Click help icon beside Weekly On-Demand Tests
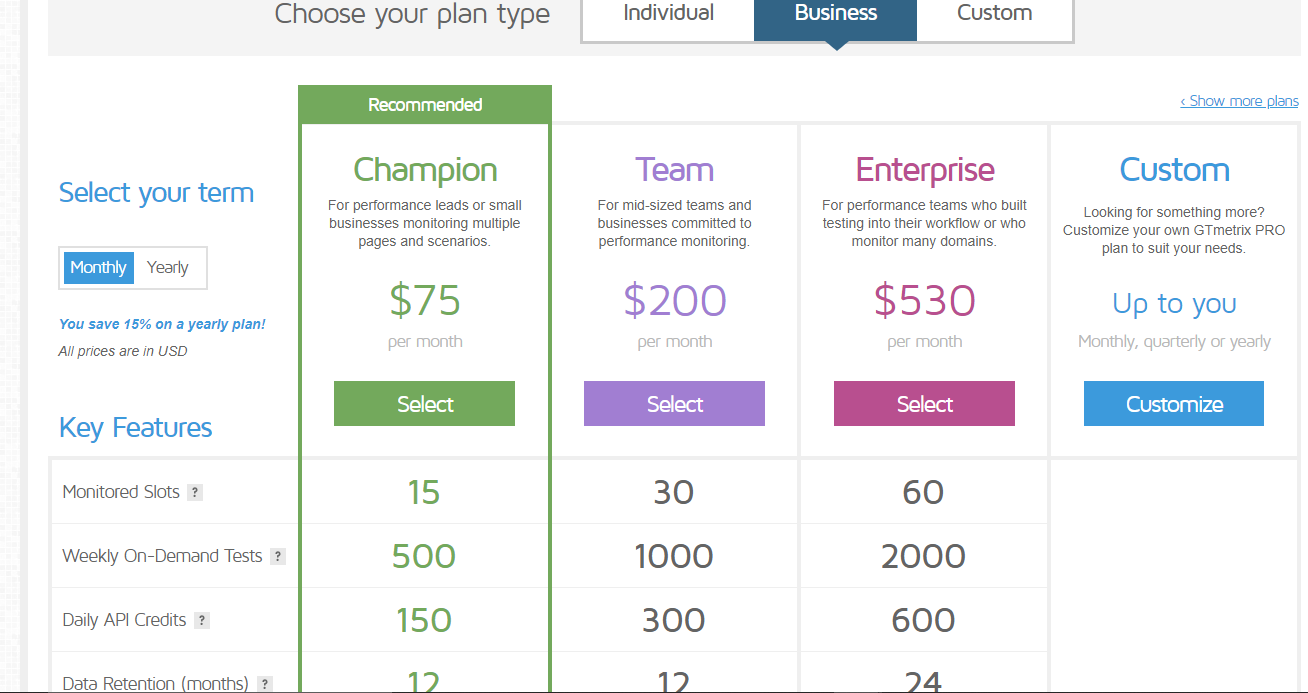 pyautogui.click(x=278, y=556)
